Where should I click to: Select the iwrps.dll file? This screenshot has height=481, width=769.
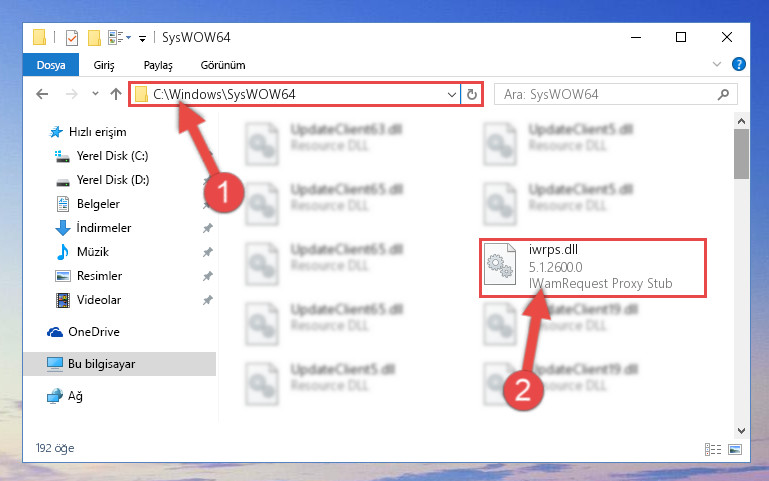[592, 267]
